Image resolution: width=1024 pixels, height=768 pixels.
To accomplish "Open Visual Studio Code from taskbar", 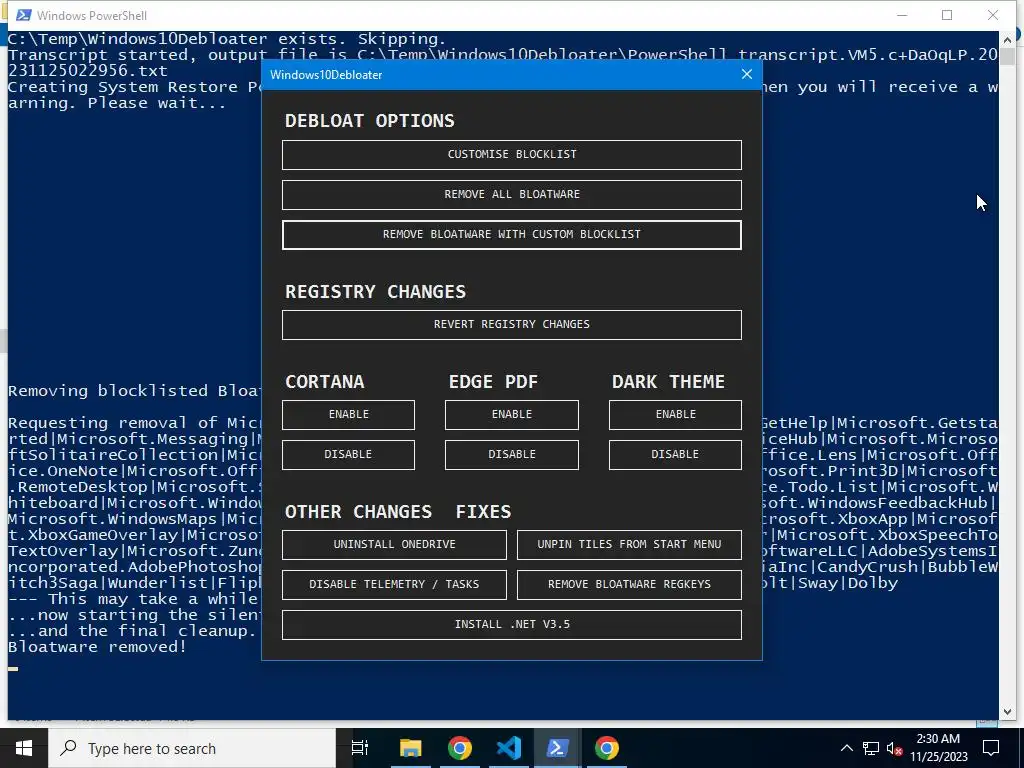I will pyautogui.click(x=509, y=748).
